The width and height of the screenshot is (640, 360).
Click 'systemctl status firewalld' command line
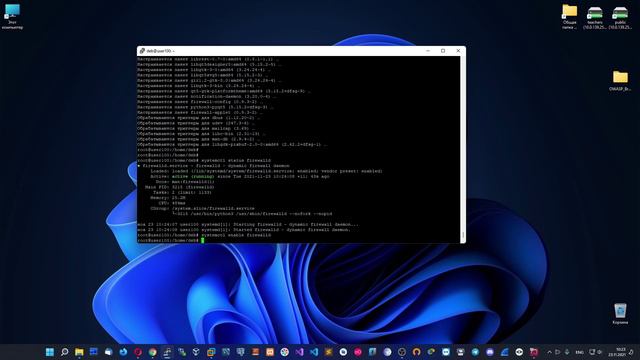(236, 160)
